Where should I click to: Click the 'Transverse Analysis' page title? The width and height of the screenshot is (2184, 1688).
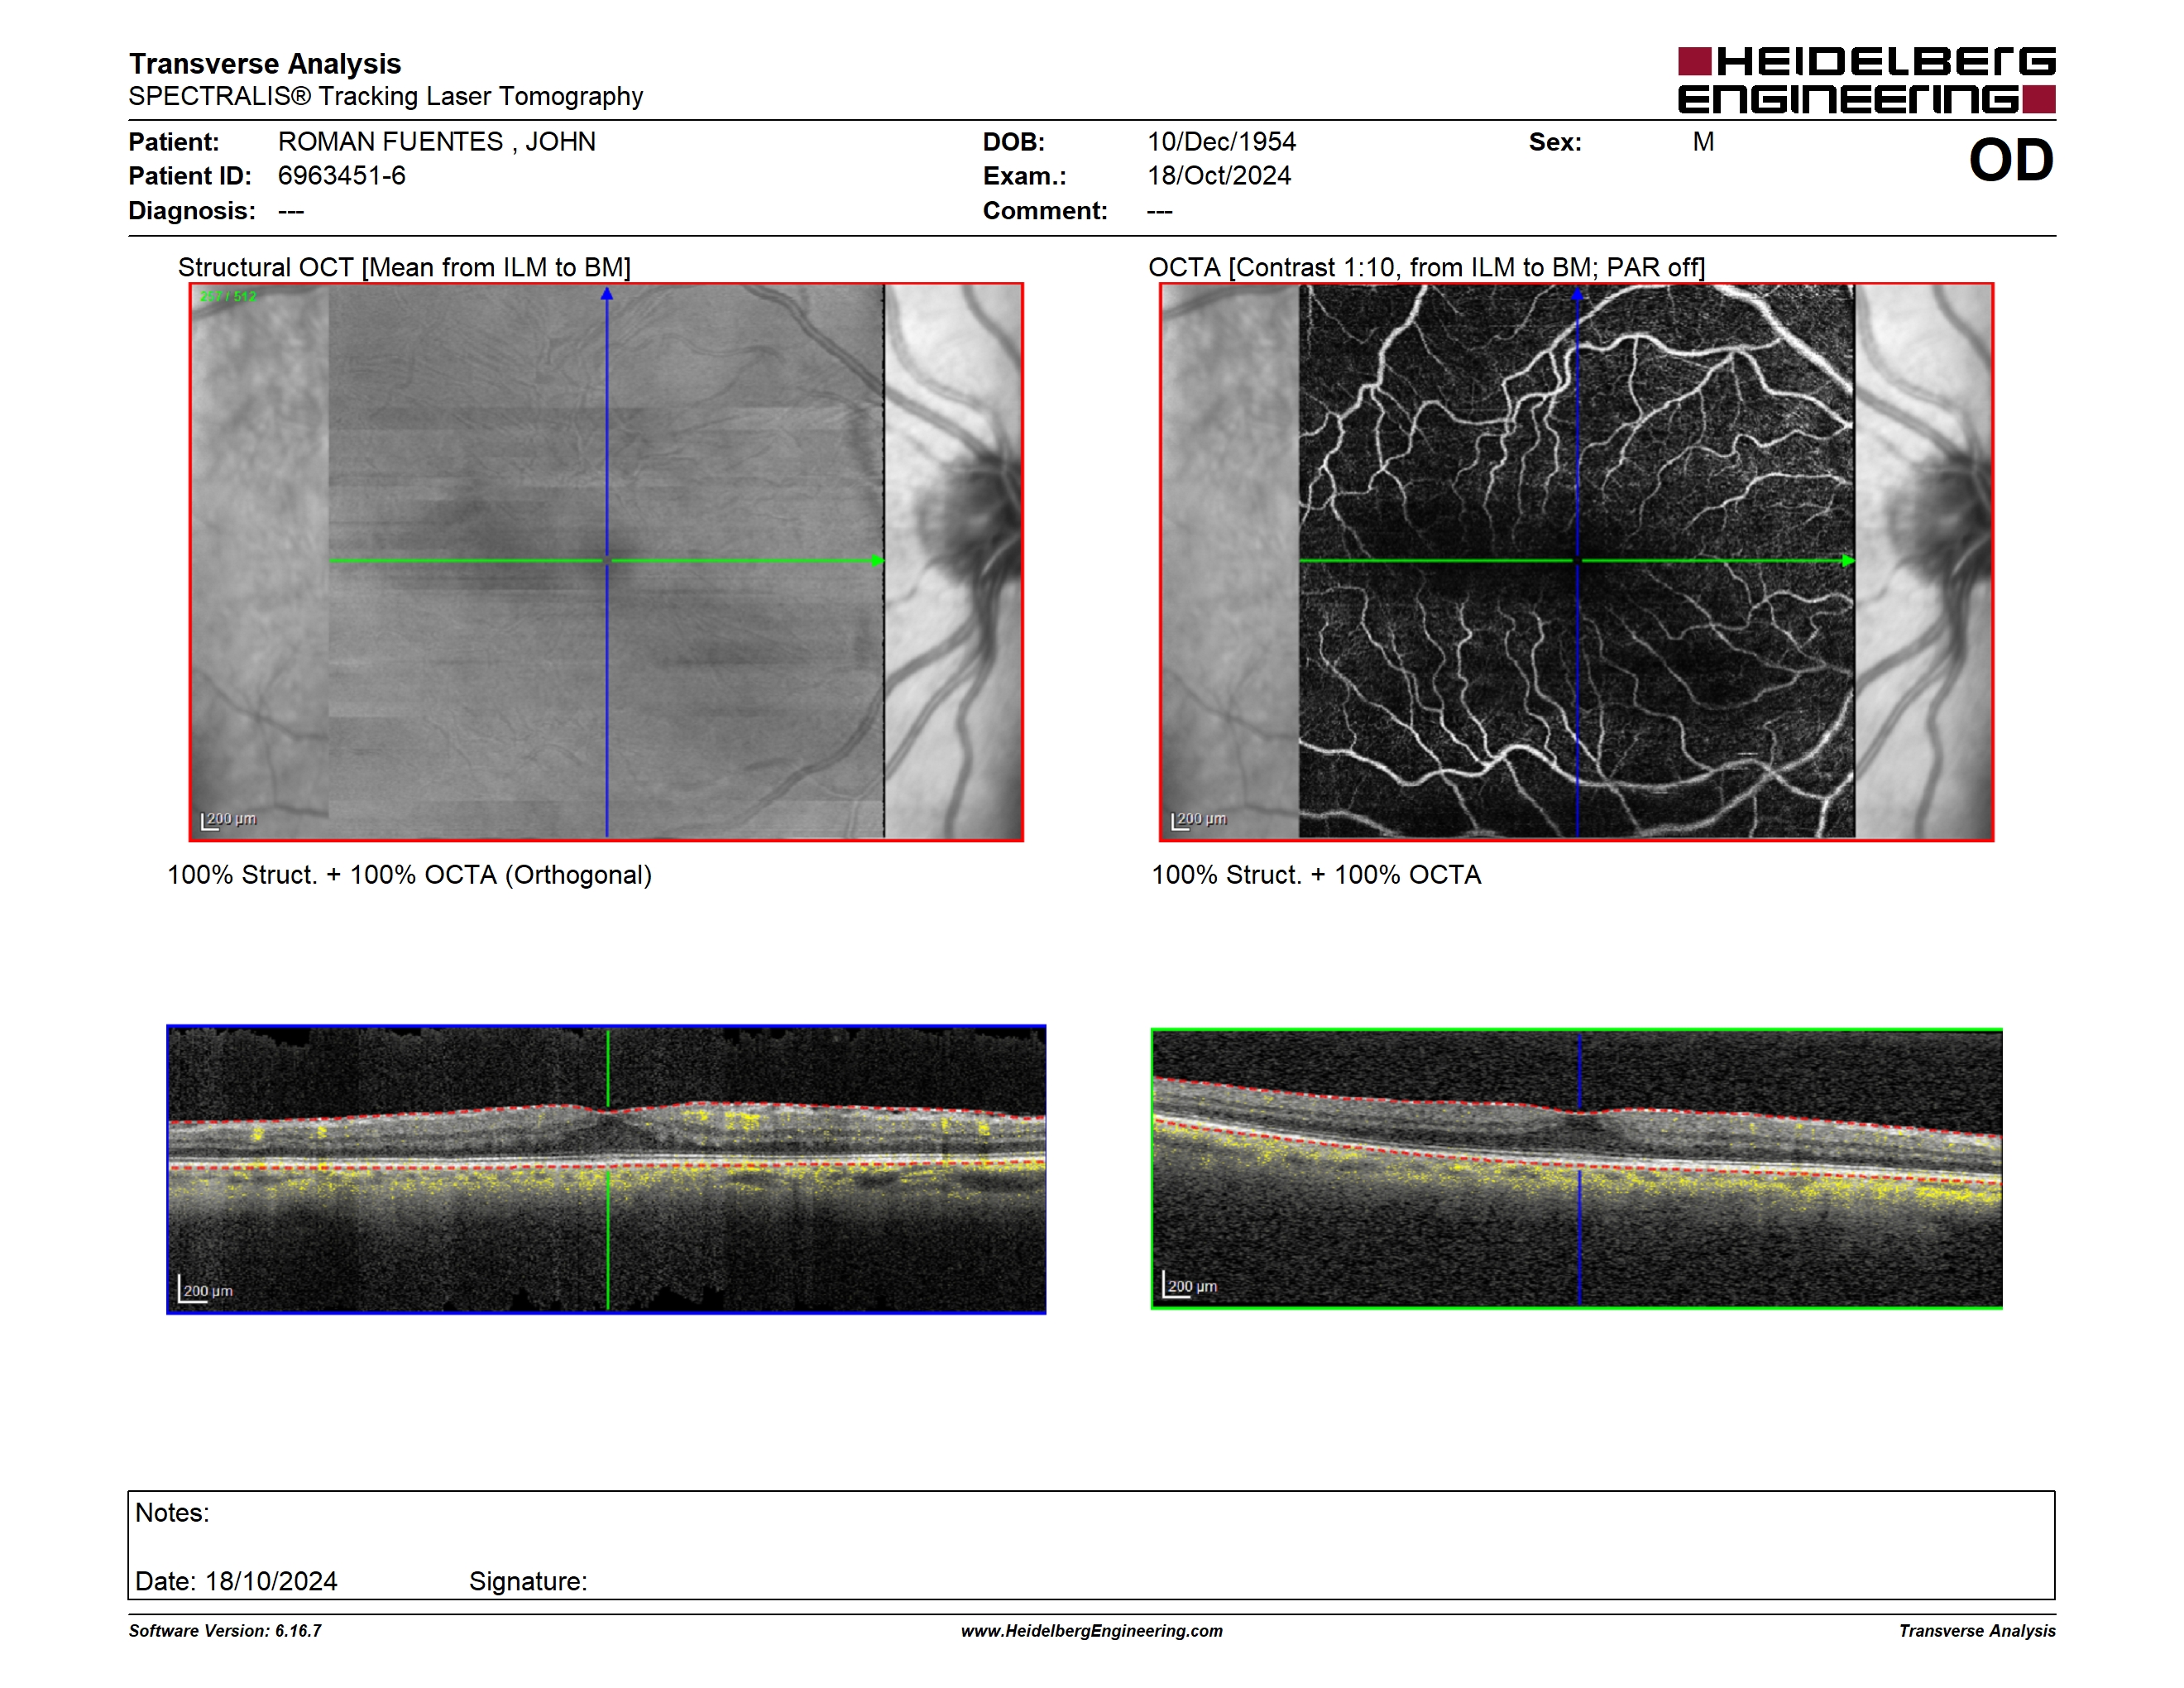tap(265, 64)
